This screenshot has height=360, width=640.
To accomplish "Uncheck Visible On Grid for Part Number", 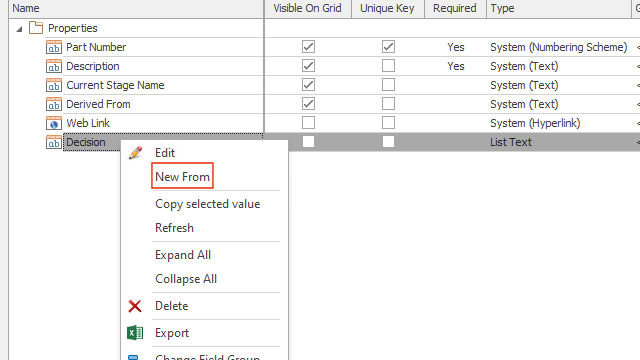I will (x=309, y=47).
